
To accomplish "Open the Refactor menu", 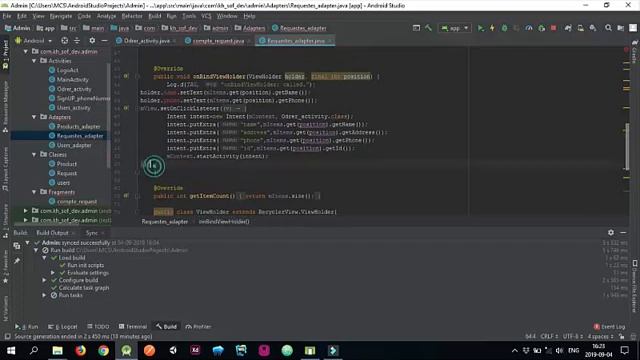I will (x=132, y=16).
